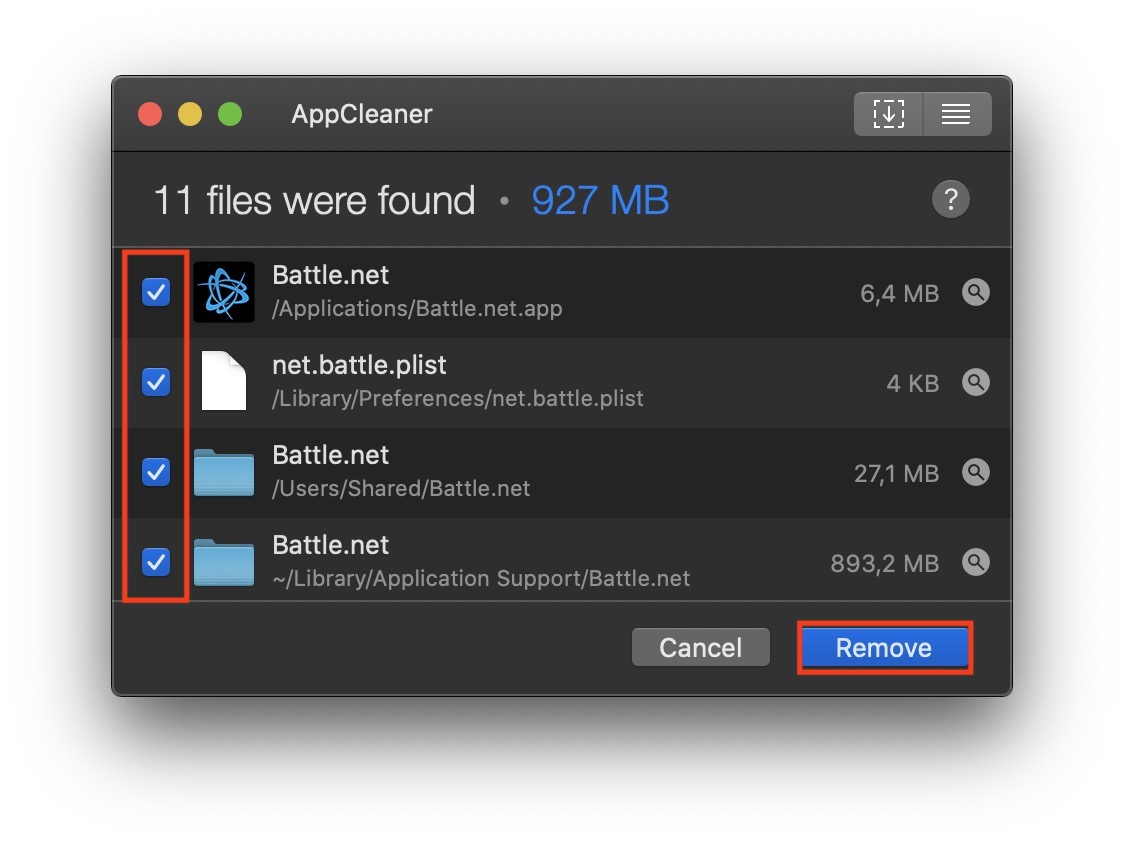Toggle the checkbox for /Users/Shared/Battle.net

(156, 472)
